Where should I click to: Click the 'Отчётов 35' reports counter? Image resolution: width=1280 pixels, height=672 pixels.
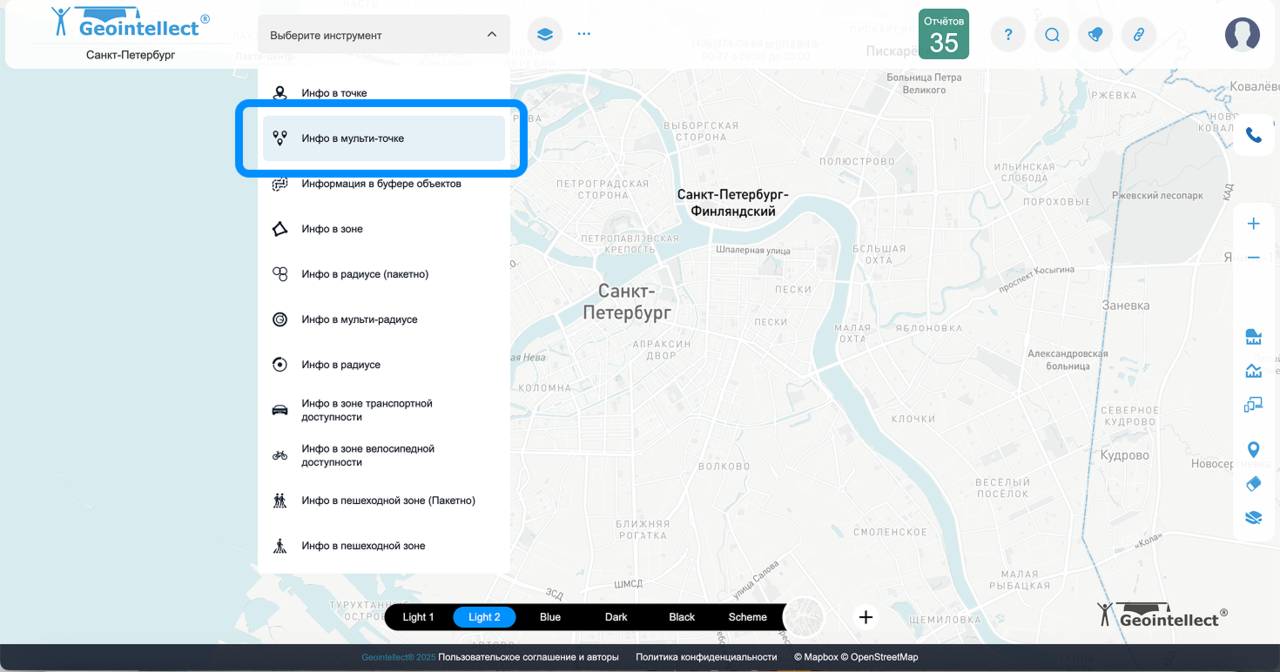coord(943,35)
